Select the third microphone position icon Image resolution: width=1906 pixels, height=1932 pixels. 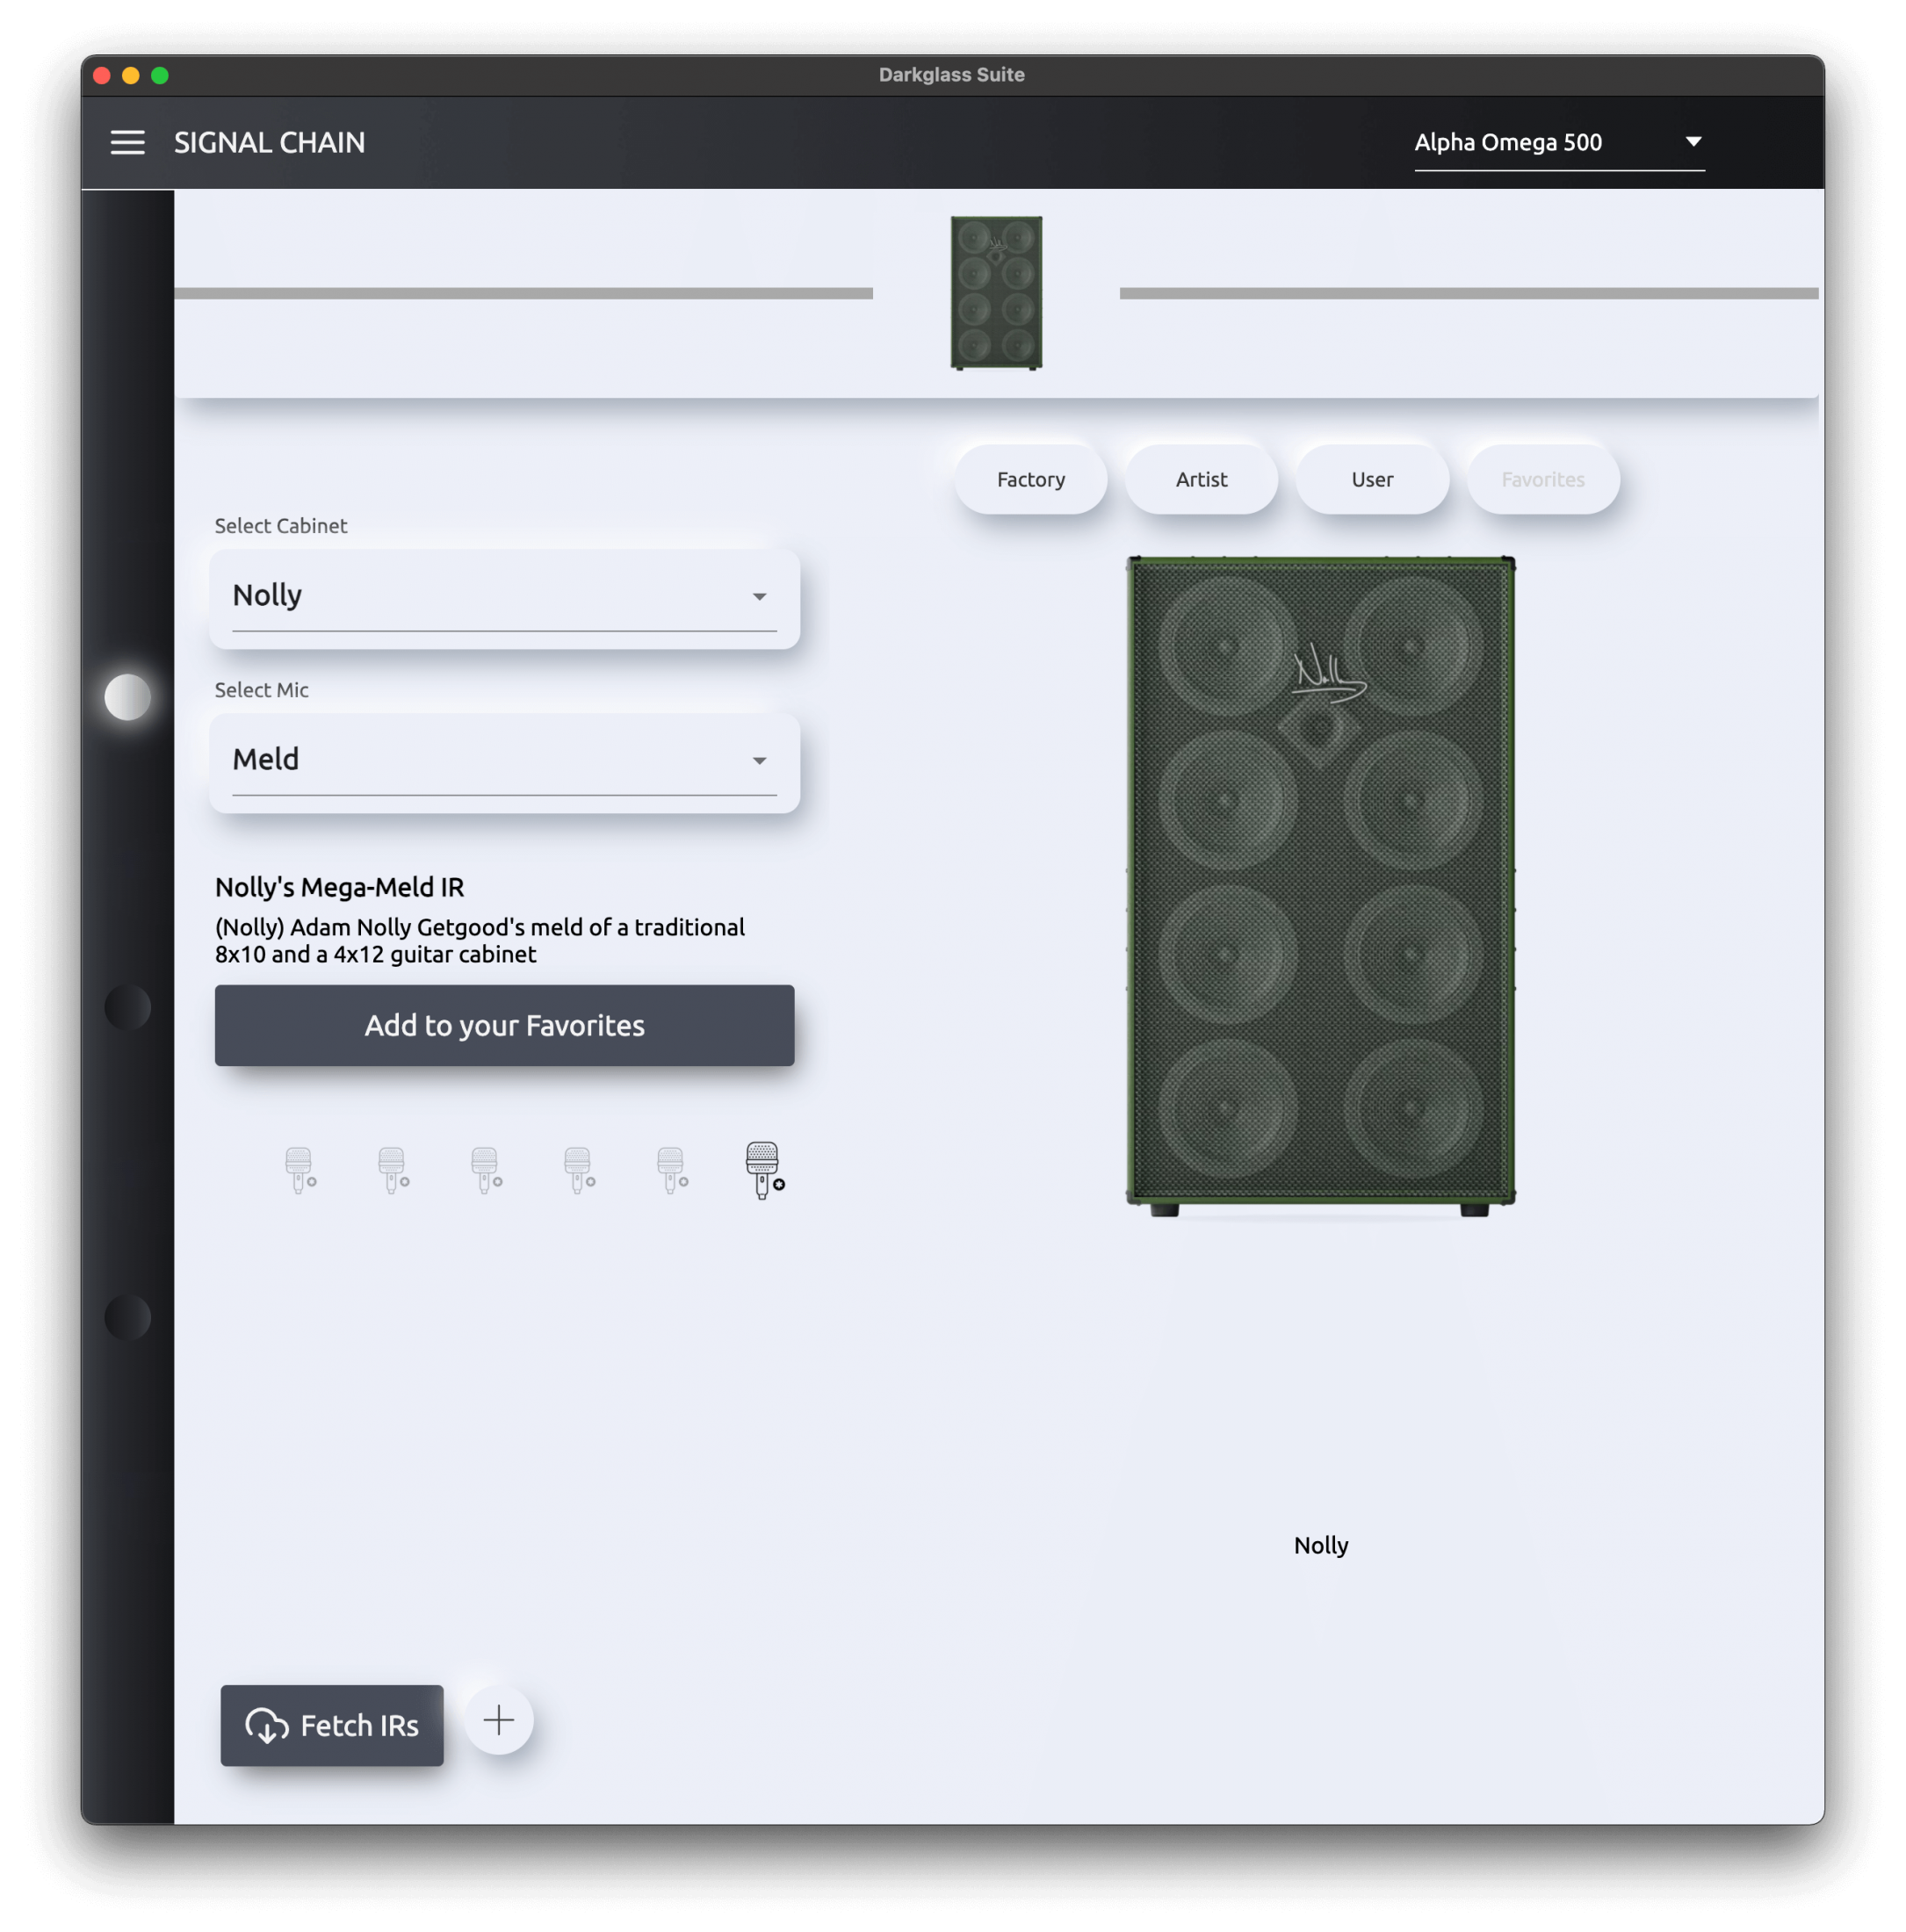coord(486,1169)
